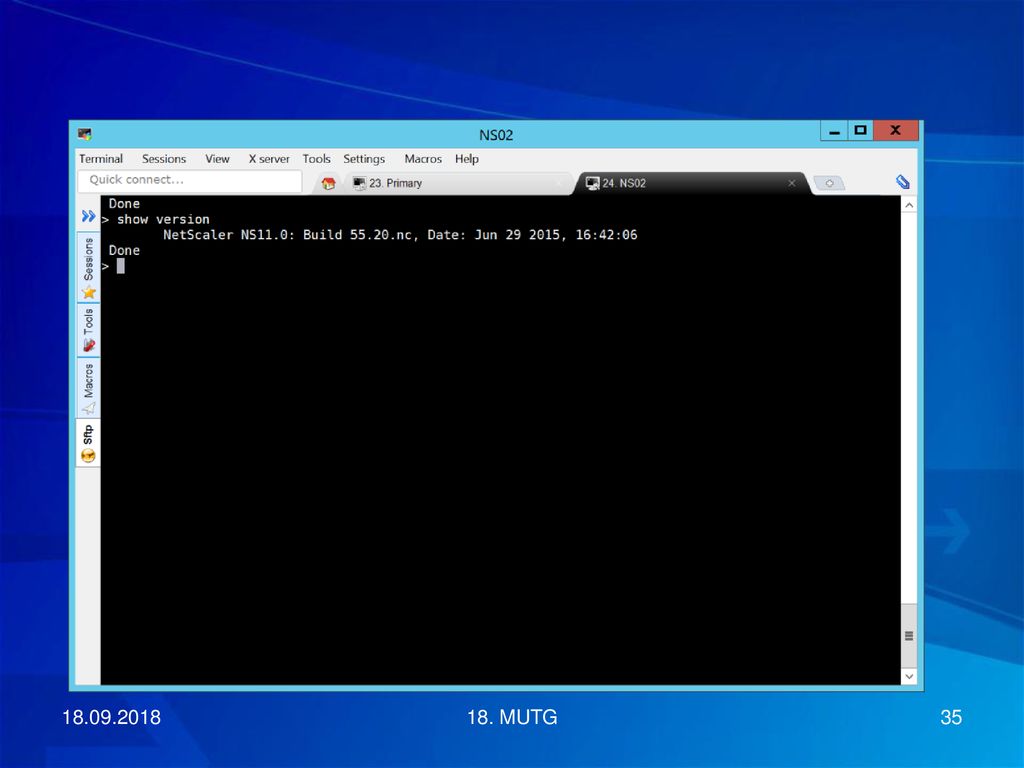Close the 24. NS02 tab
The width and height of the screenshot is (1024, 768).
pos(792,184)
